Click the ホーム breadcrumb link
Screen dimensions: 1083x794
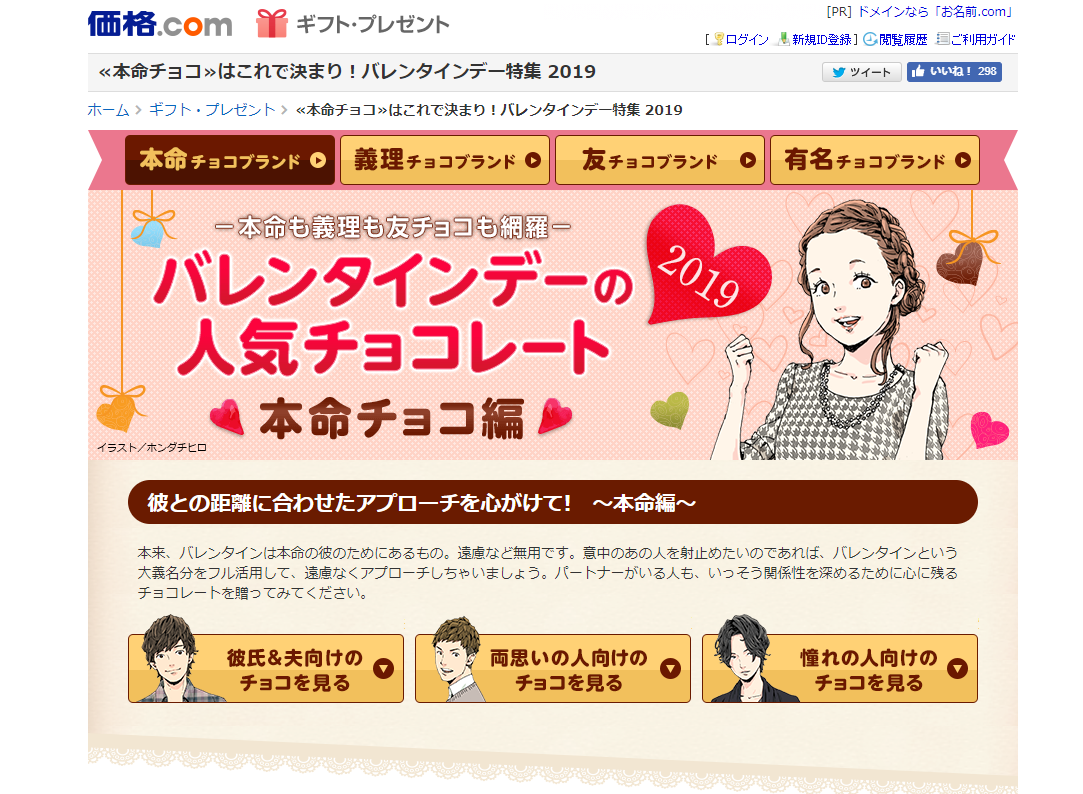click(x=108, y=110)
